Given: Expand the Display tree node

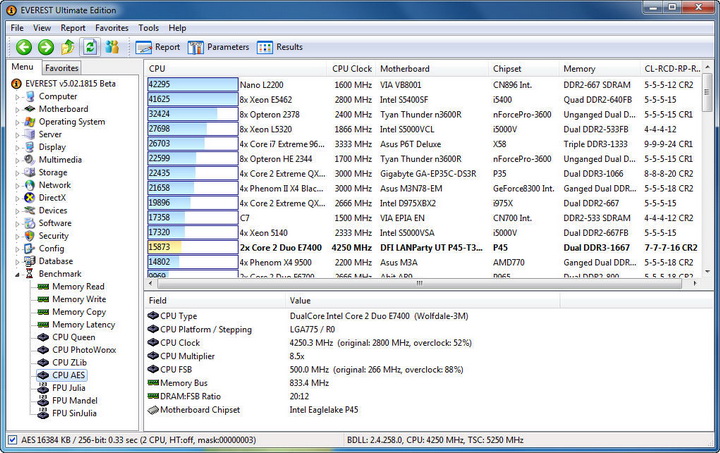Looking at the screenshot, I should pos(17,147).
